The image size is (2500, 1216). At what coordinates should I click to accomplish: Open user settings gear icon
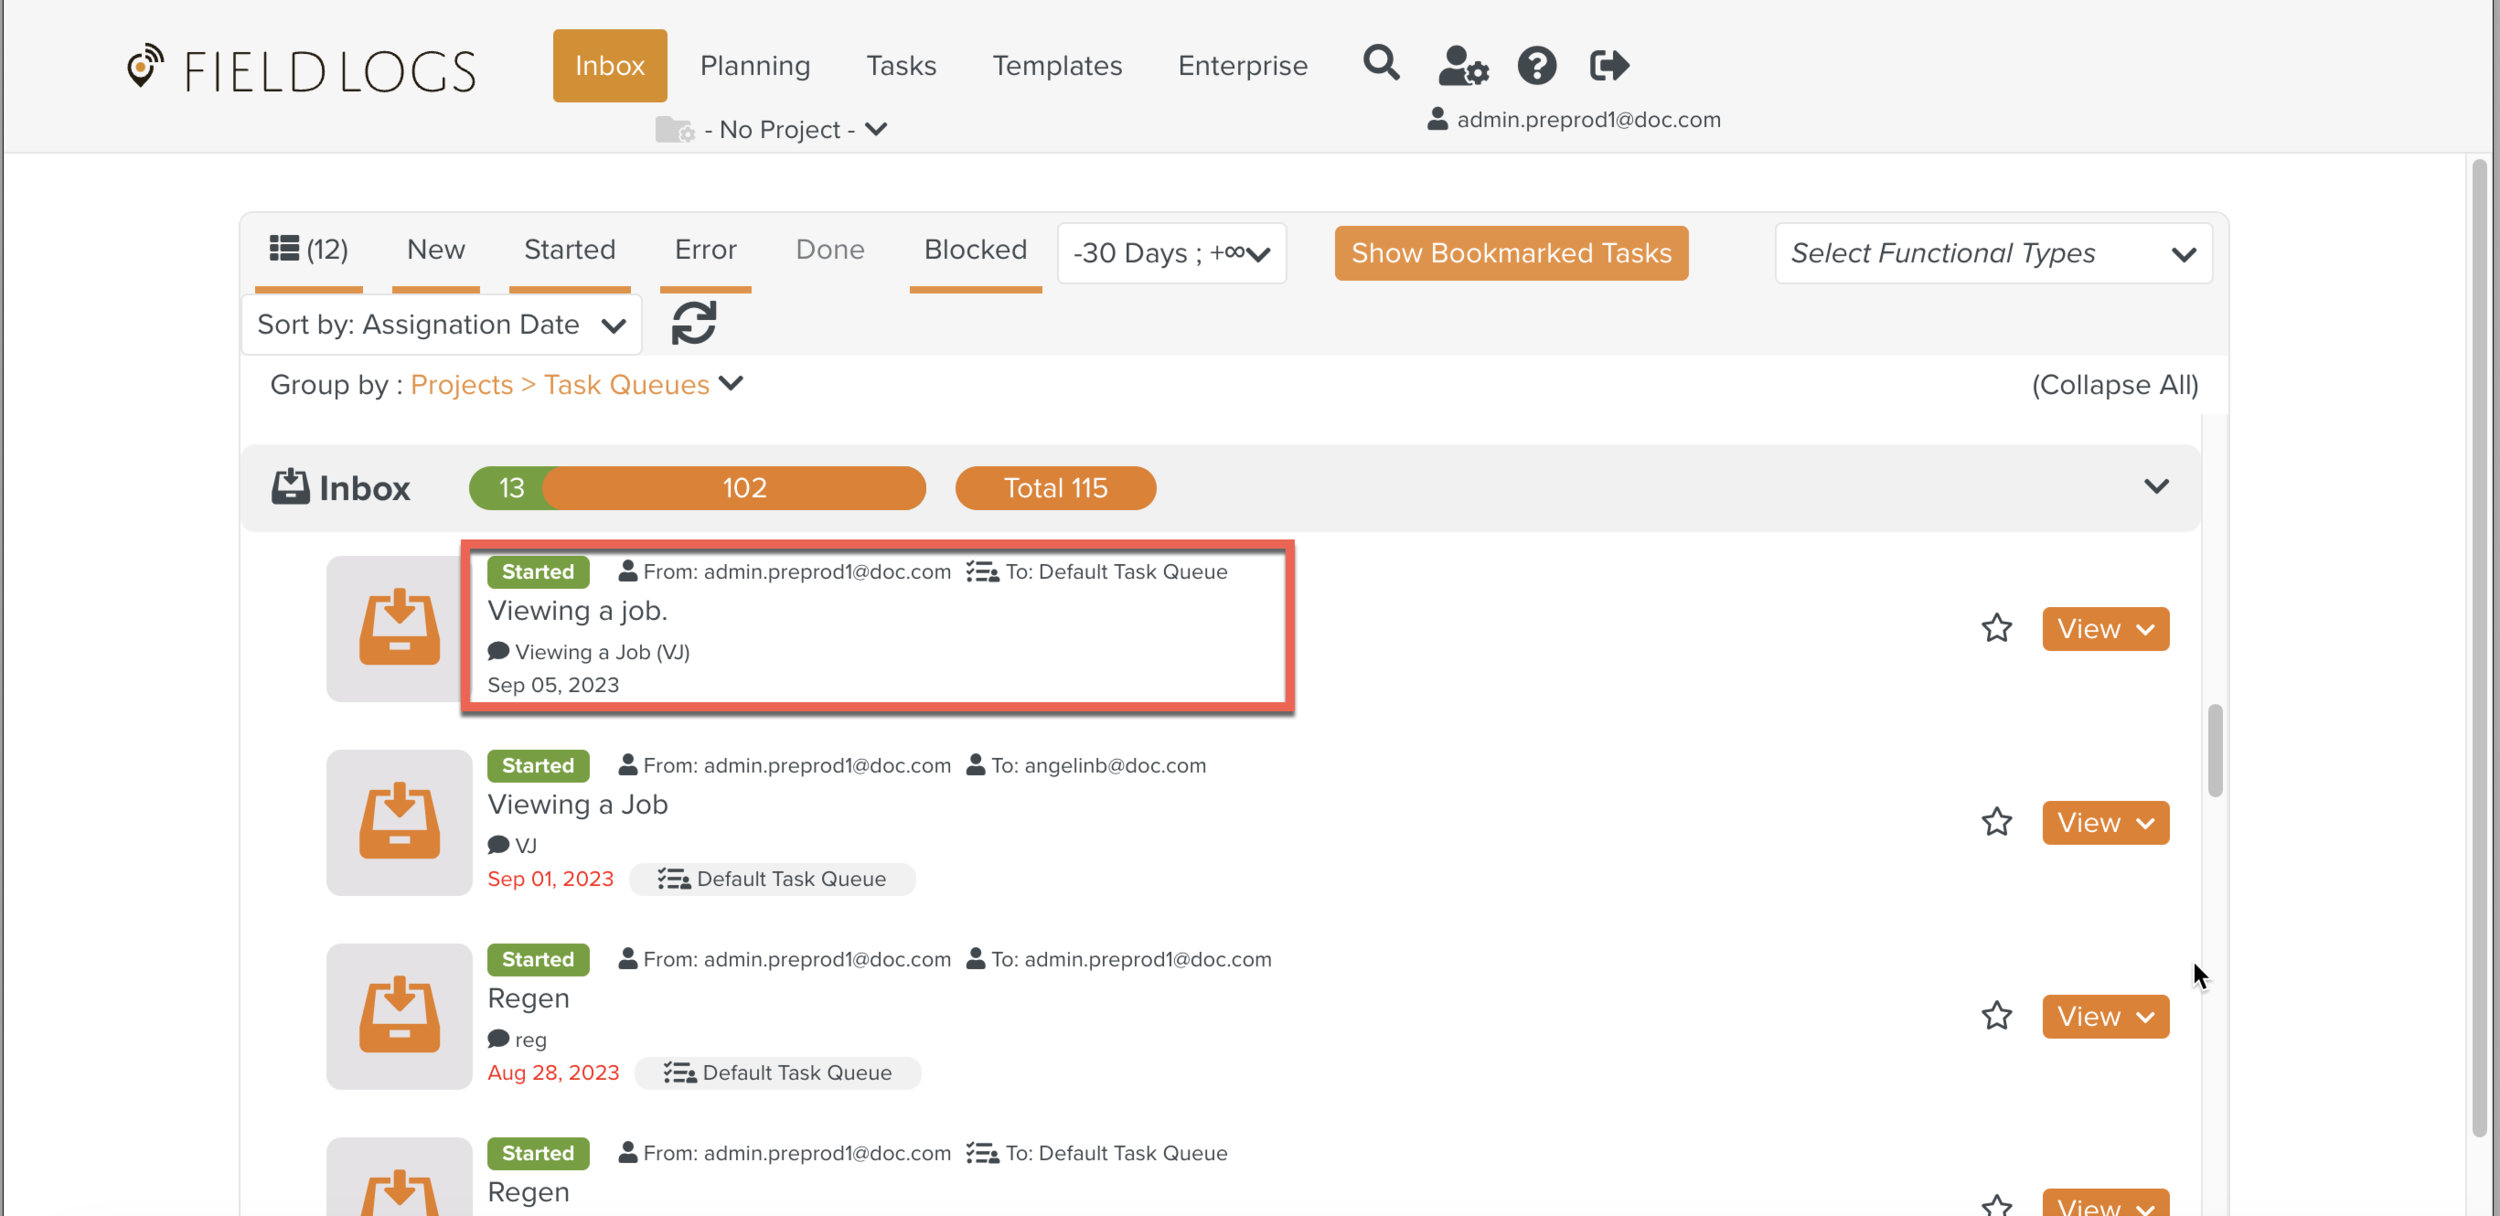(1463, 66)
